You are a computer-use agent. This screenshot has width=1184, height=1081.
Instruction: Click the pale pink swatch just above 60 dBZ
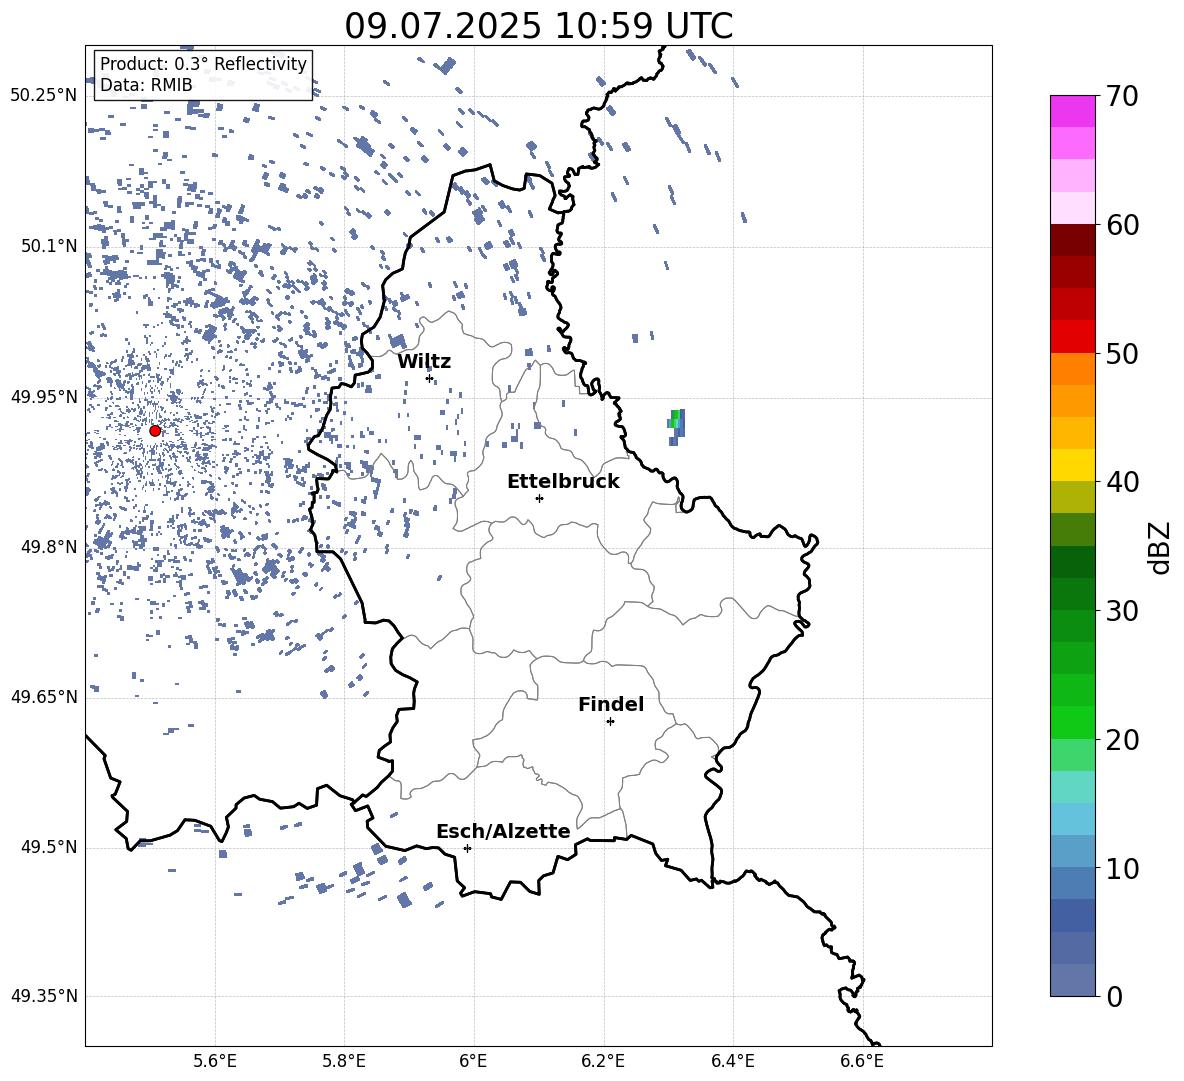point(1072,208)
